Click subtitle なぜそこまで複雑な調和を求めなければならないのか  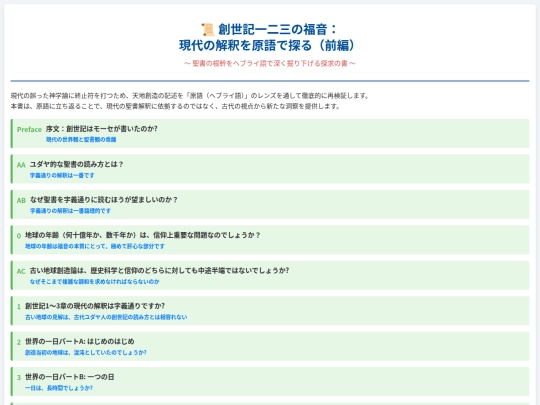click(94, 282)
